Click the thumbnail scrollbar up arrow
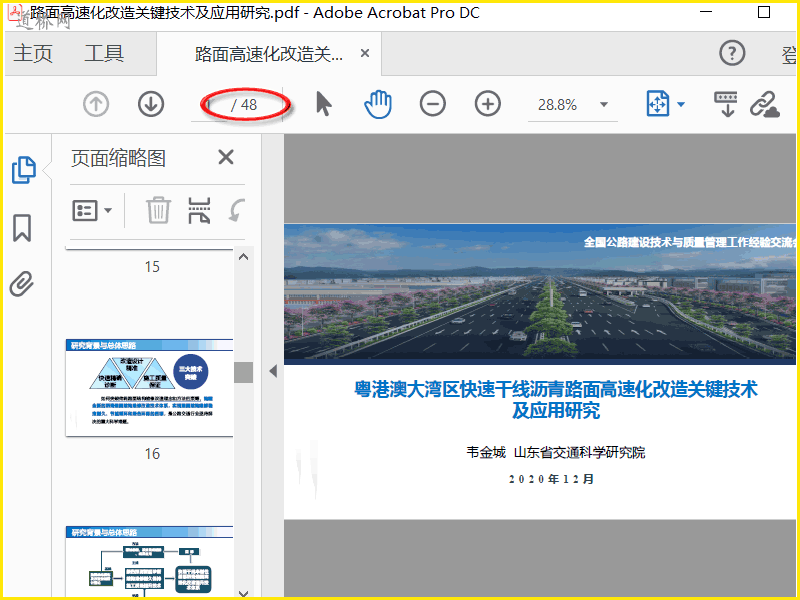This screenshot has width=800, height=600. click(x=243, y=257)
